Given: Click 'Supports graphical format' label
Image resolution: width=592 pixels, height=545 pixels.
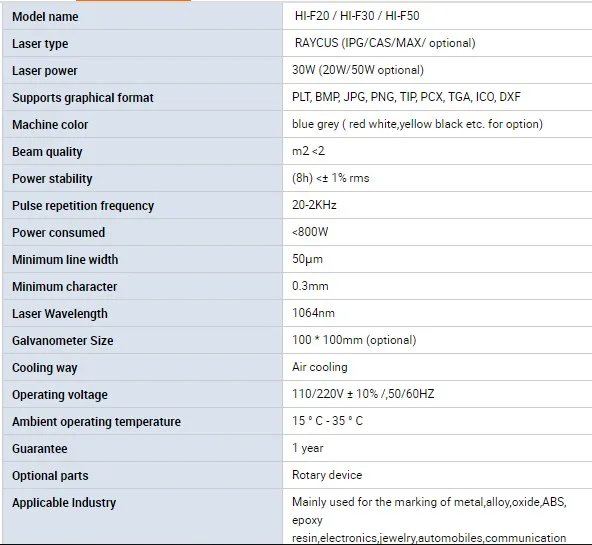Looking at the screenshot, I should tap(83, 98).
